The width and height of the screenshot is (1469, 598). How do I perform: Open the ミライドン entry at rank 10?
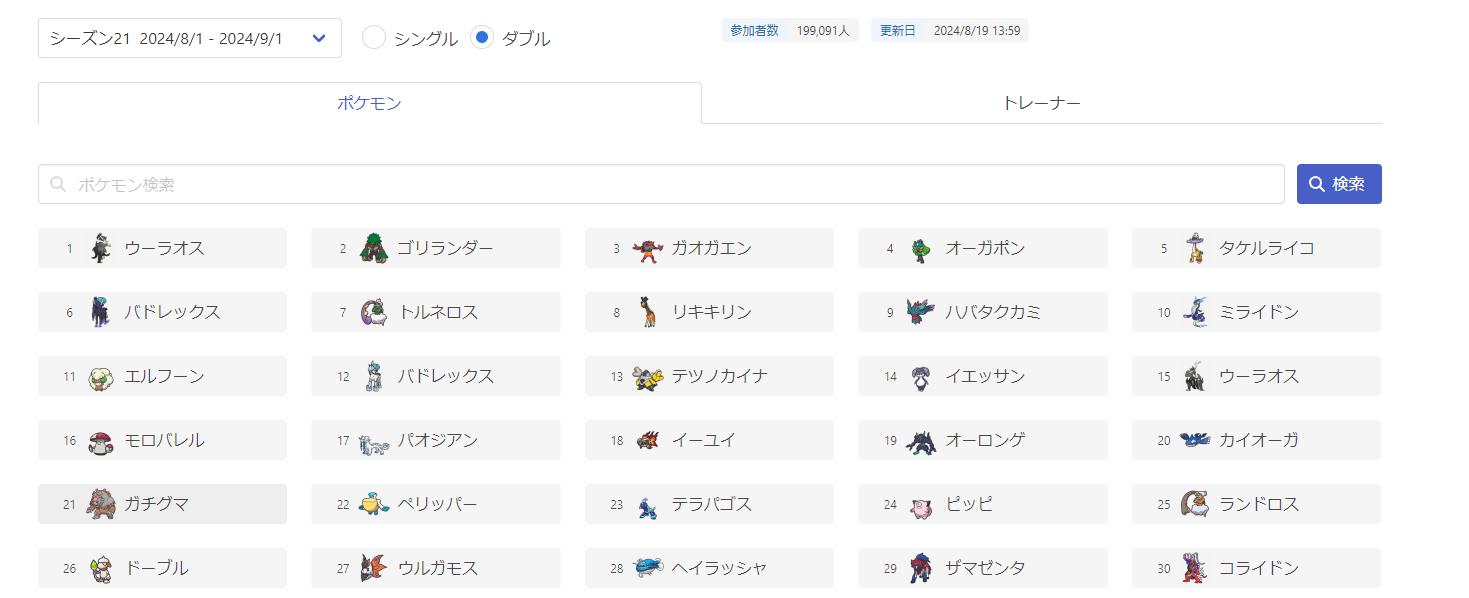click(x=1256, y=312)
